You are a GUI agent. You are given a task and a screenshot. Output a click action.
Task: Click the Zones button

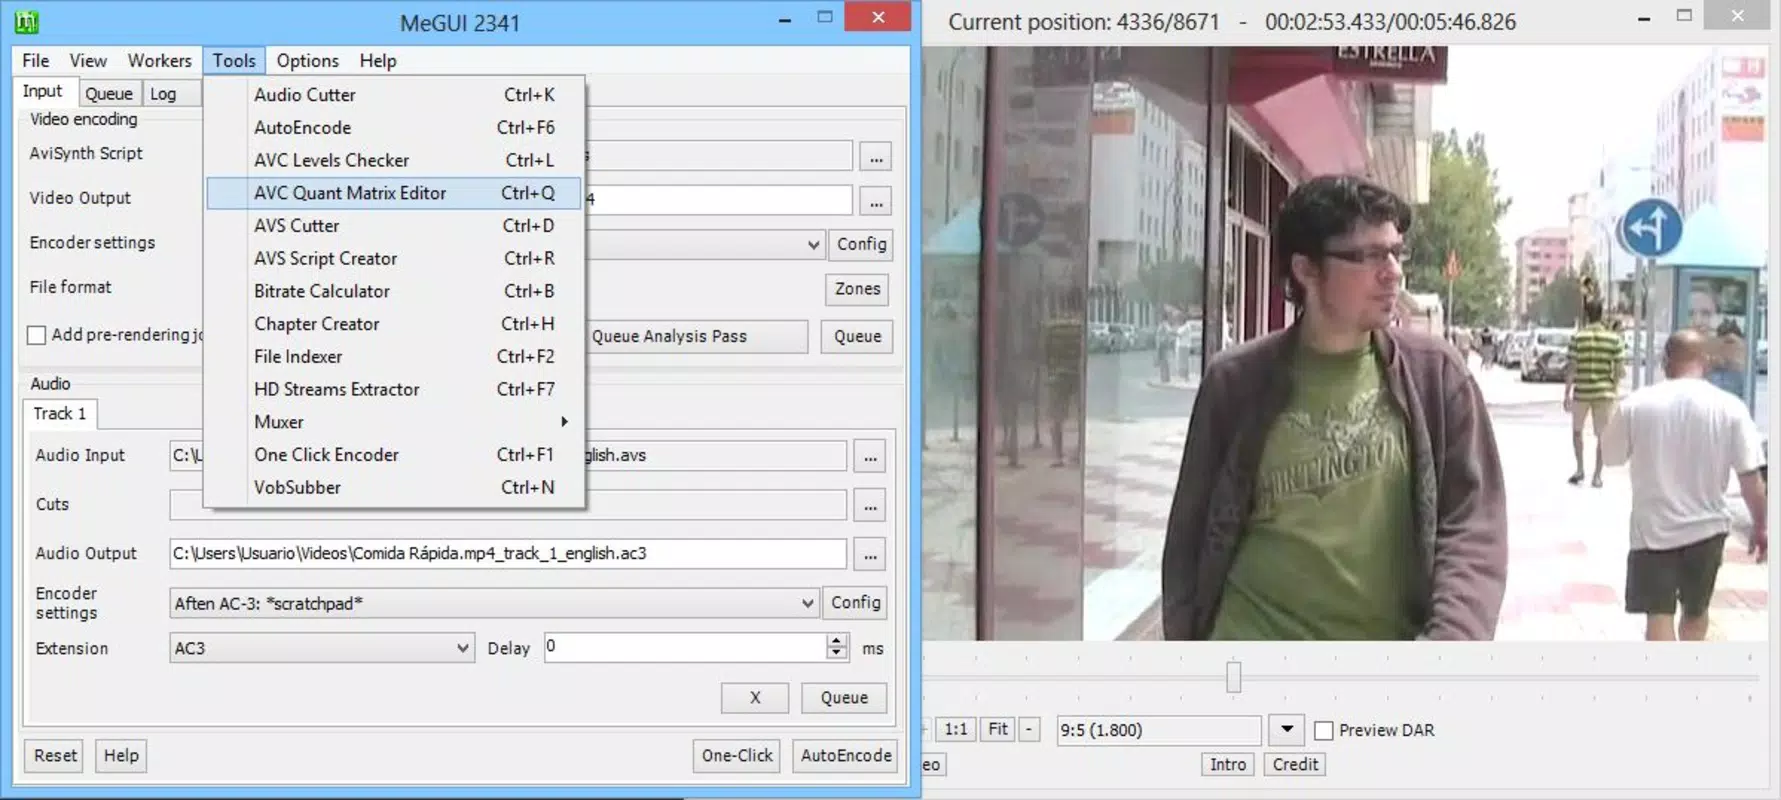tap(857, 289)
